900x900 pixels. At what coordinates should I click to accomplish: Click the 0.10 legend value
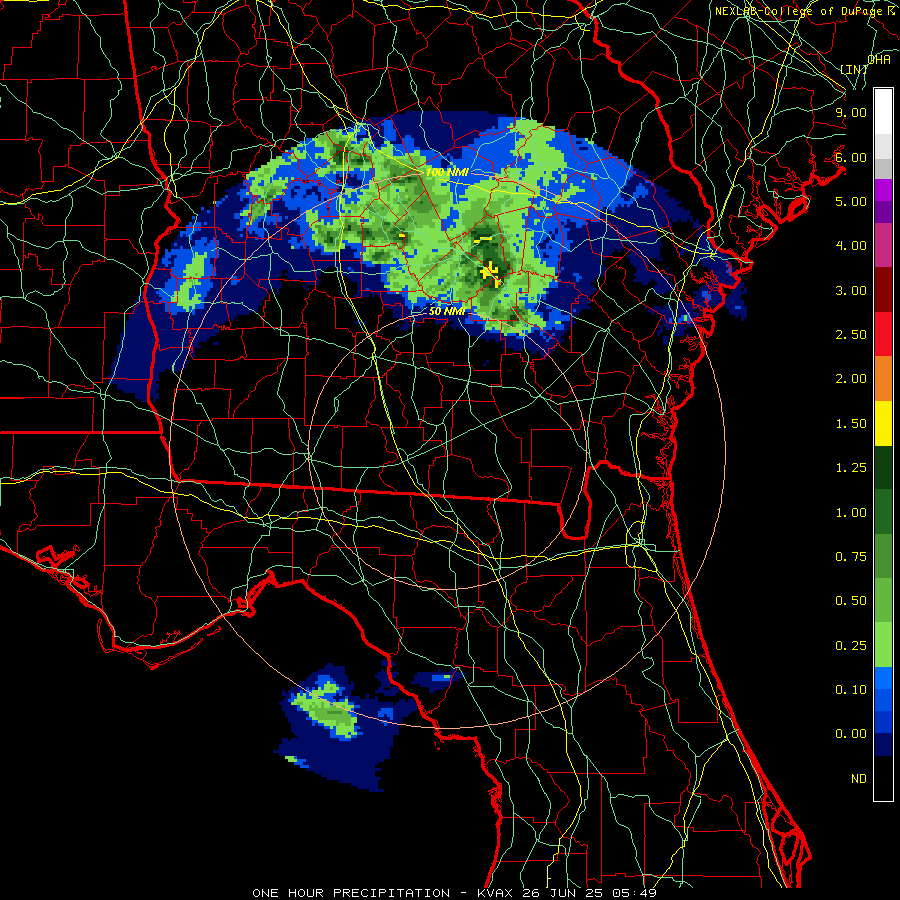tap(851, 690)
